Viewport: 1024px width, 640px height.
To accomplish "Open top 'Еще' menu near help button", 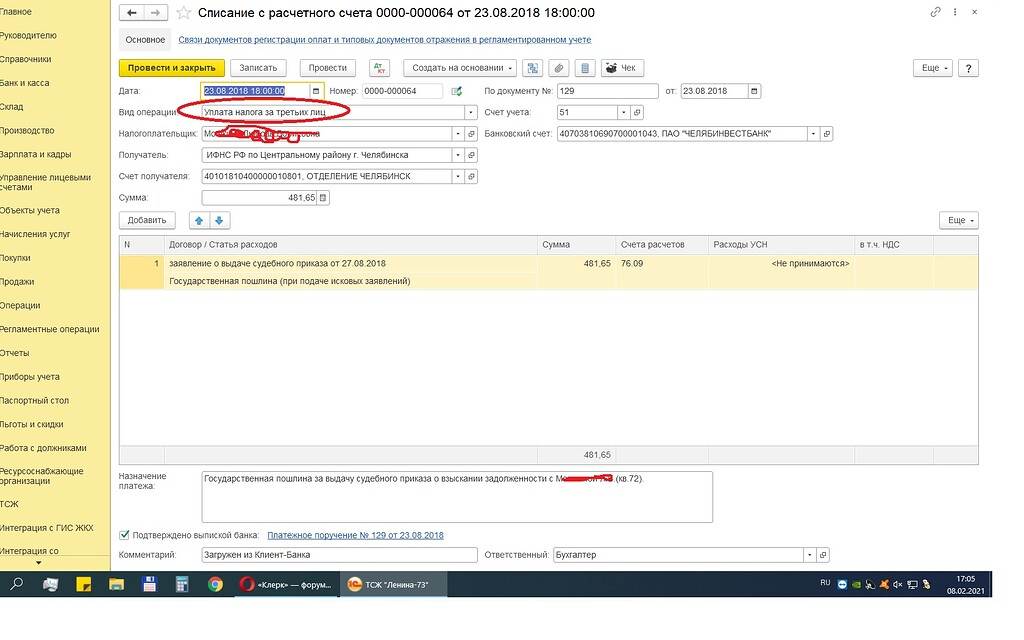I will [x=933, y=68].
